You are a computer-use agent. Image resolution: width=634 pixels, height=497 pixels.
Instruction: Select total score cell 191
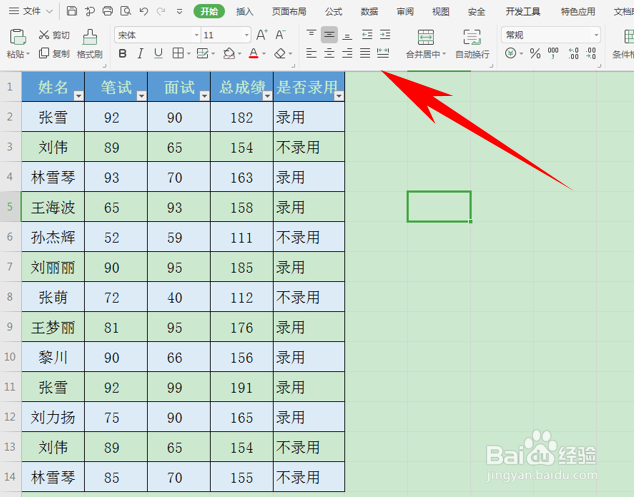[242, 387]
